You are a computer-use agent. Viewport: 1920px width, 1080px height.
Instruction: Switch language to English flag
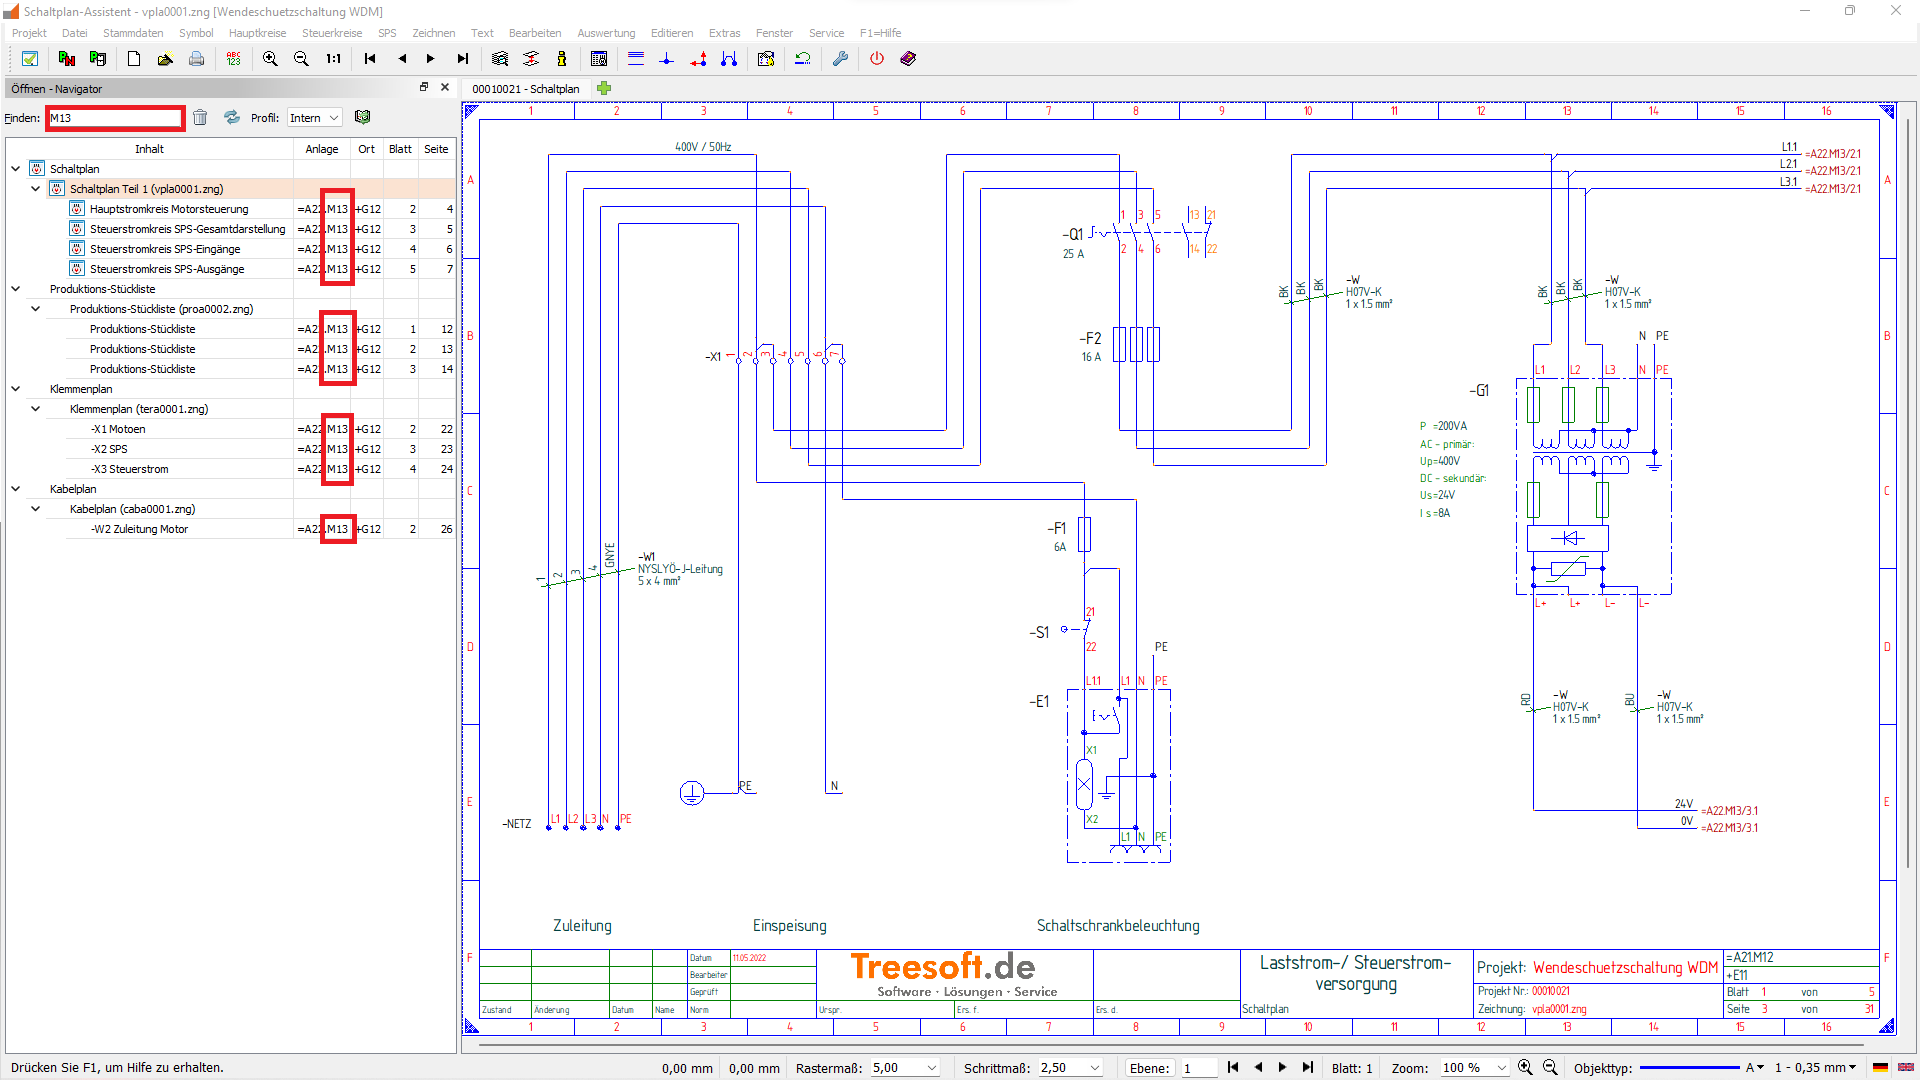pos(1906,1068)
